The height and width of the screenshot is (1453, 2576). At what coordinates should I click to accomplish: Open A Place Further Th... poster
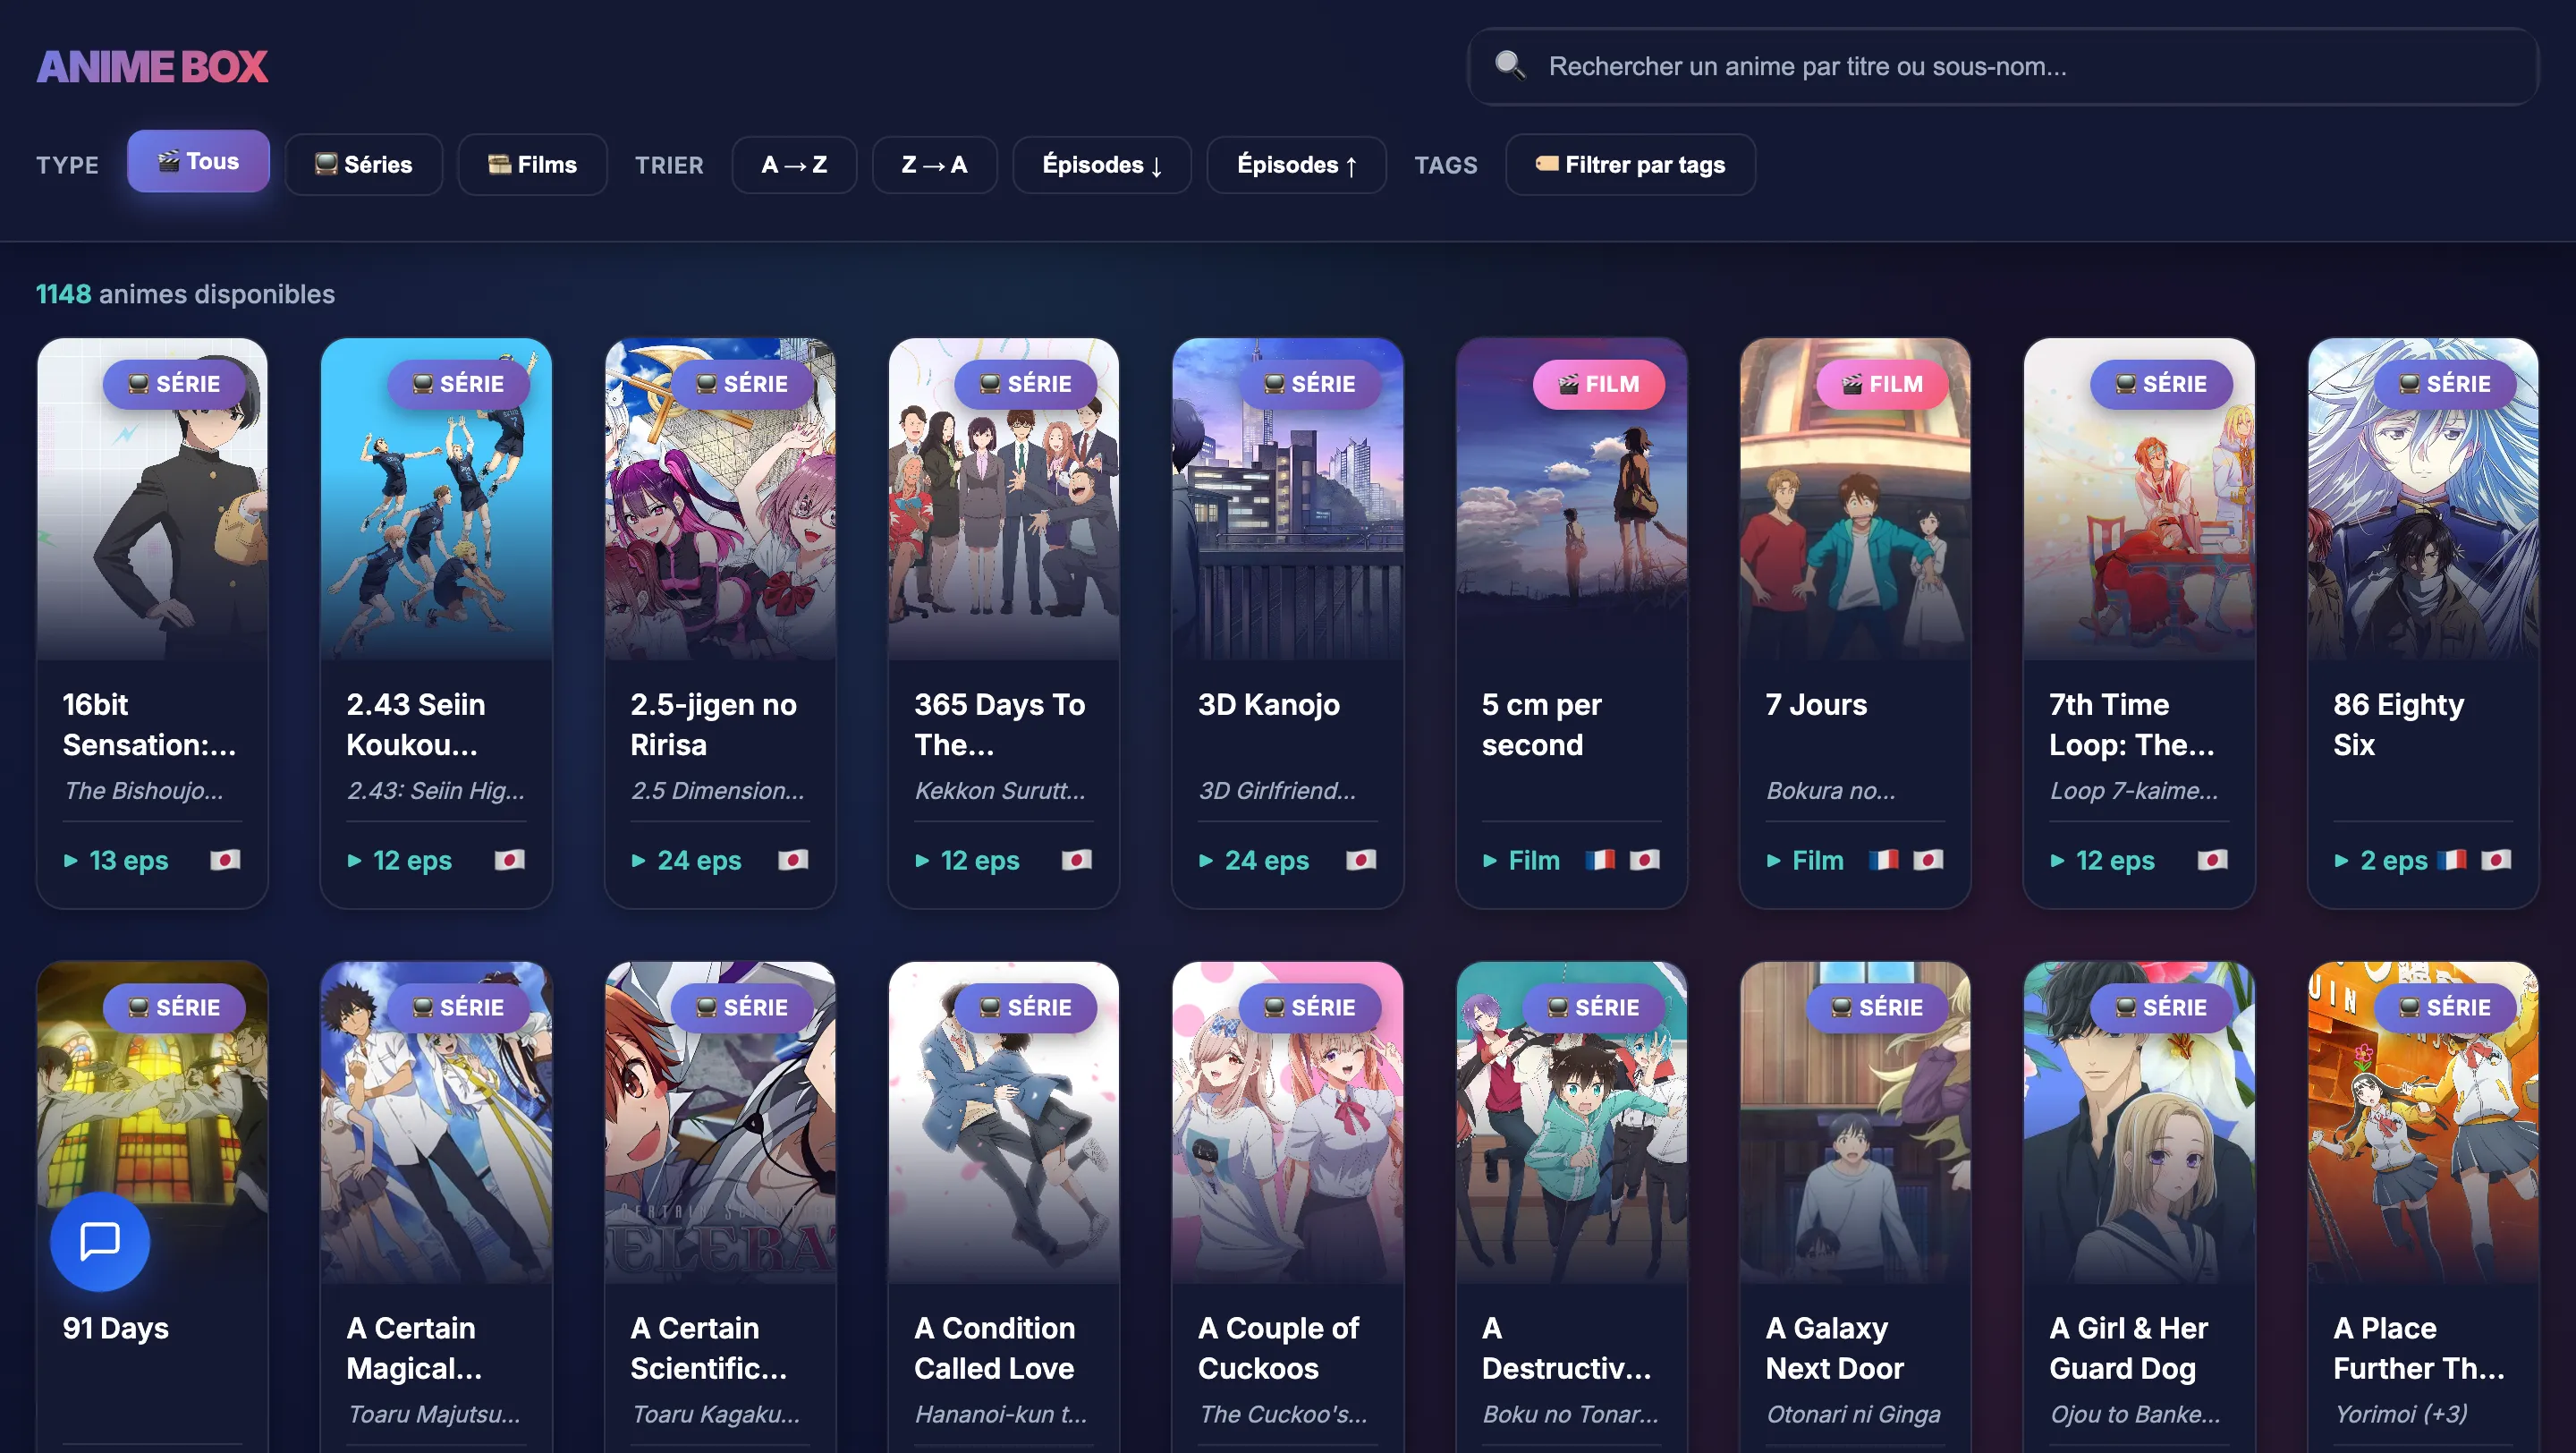pos(2423,1122)
